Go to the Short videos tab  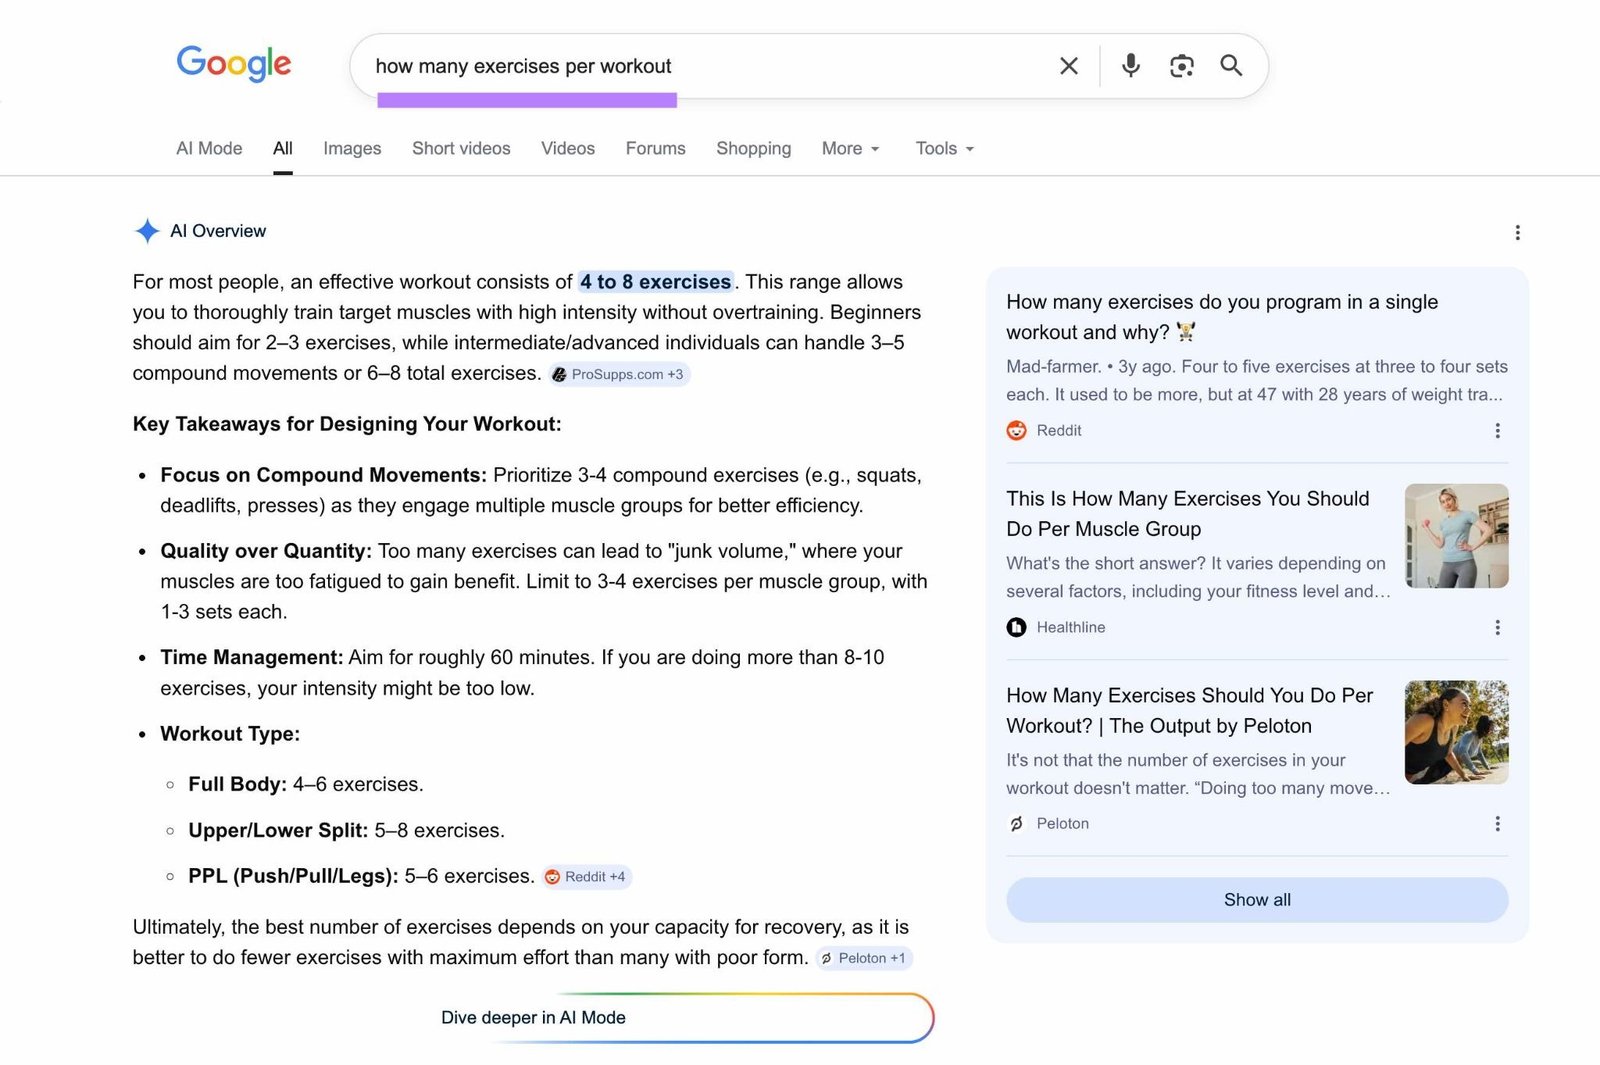[x=461, y=148]
